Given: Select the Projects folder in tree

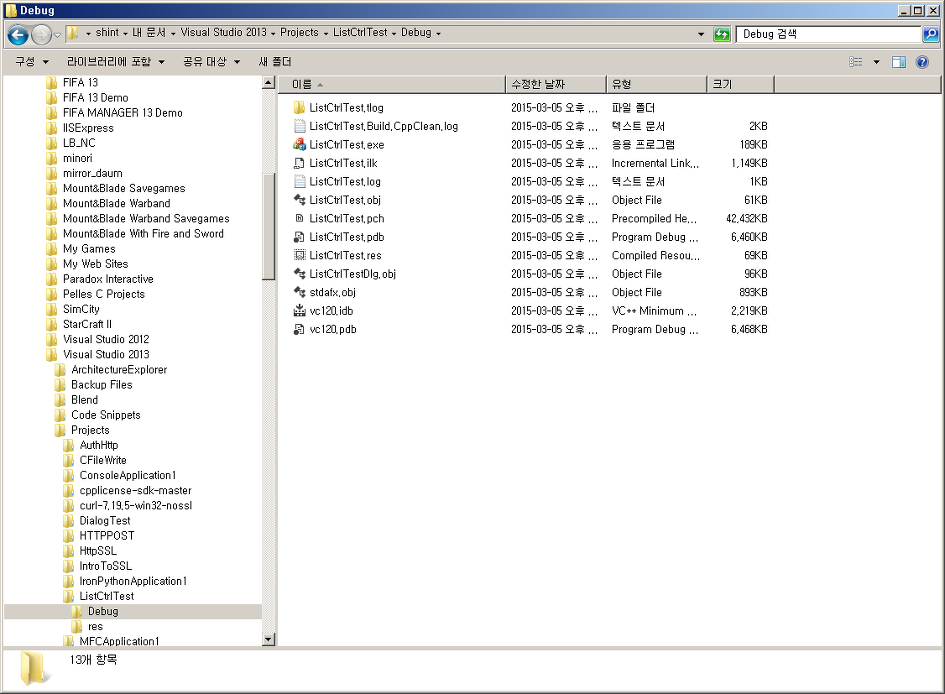Looking at the screenshot, I should click(90, 430).
